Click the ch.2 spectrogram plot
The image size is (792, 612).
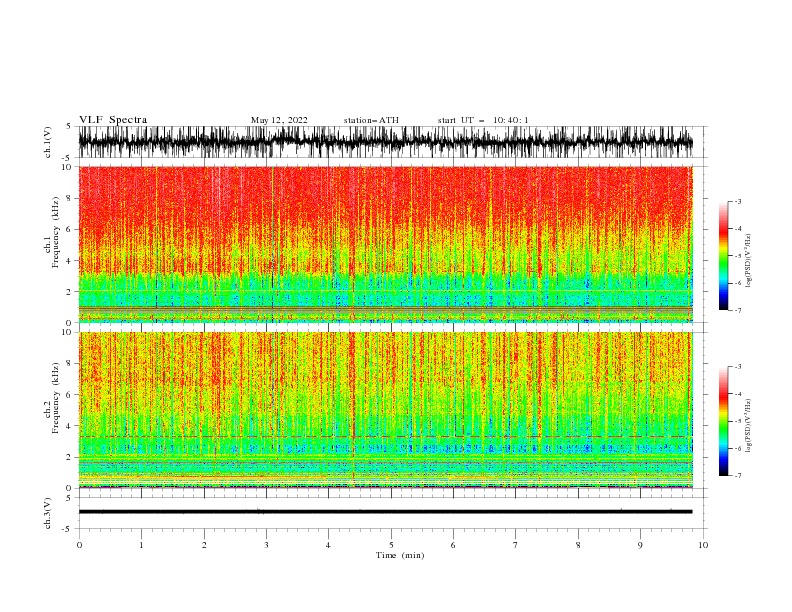tap(385, 410)
